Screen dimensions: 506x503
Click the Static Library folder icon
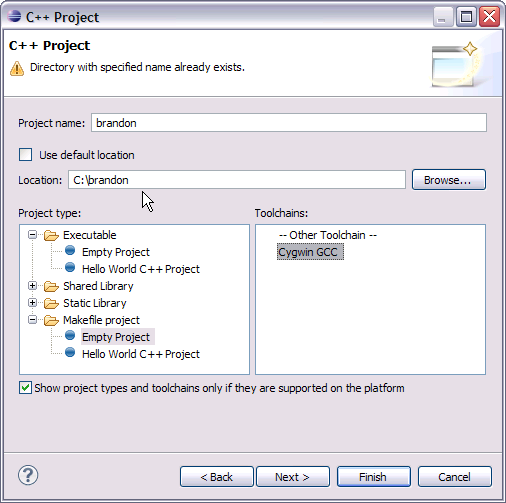tap(51, 303)
